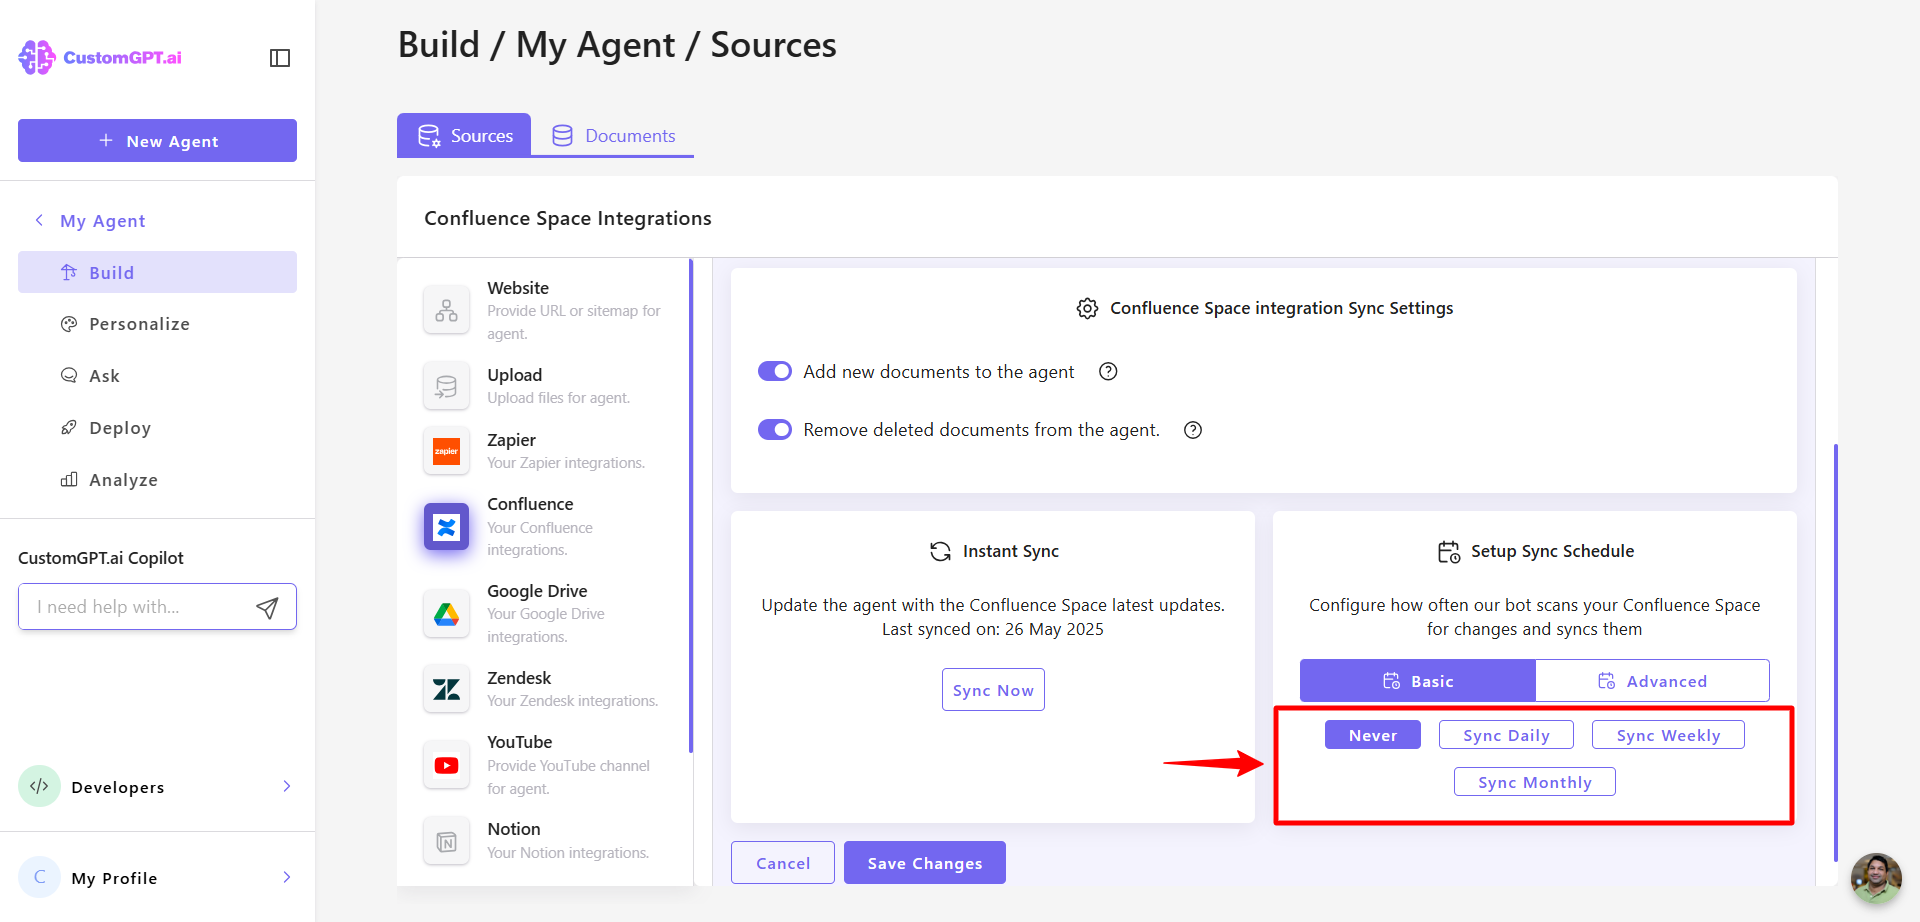Click the My Profile avatar

click(39, 877)
